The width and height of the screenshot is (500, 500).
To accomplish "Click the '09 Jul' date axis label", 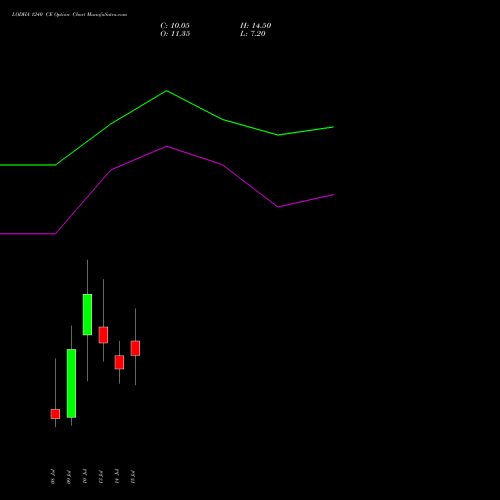I will [69, 477].
